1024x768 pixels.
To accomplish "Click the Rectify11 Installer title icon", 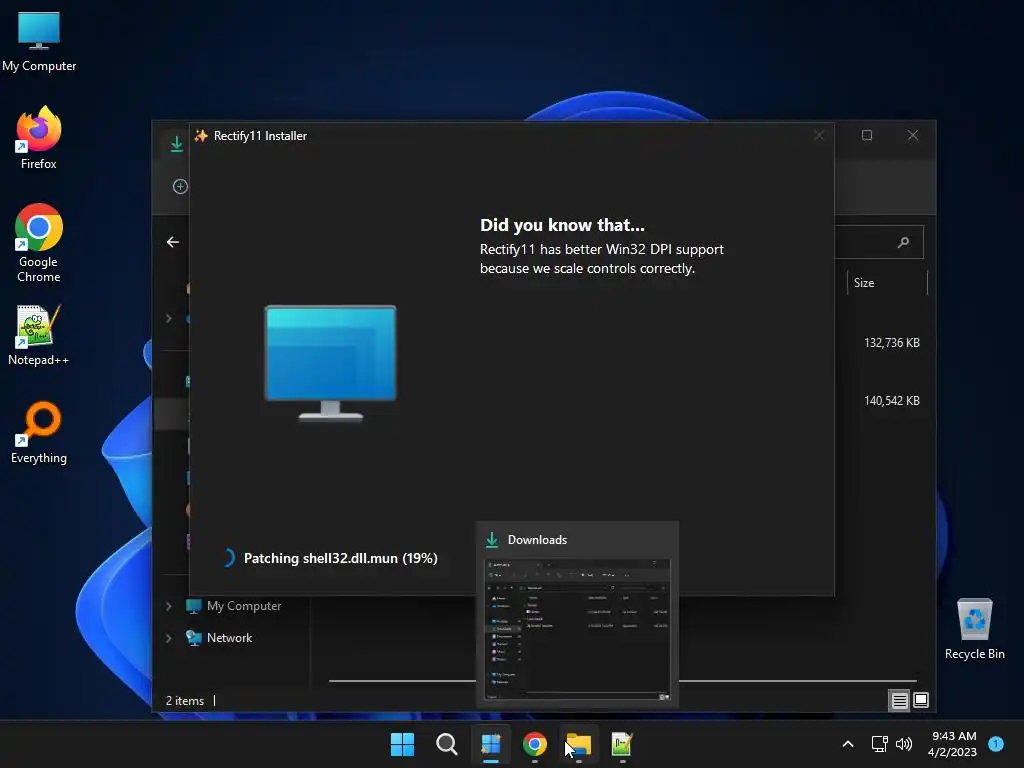I will pyautogui.click(x=201, y=136).
